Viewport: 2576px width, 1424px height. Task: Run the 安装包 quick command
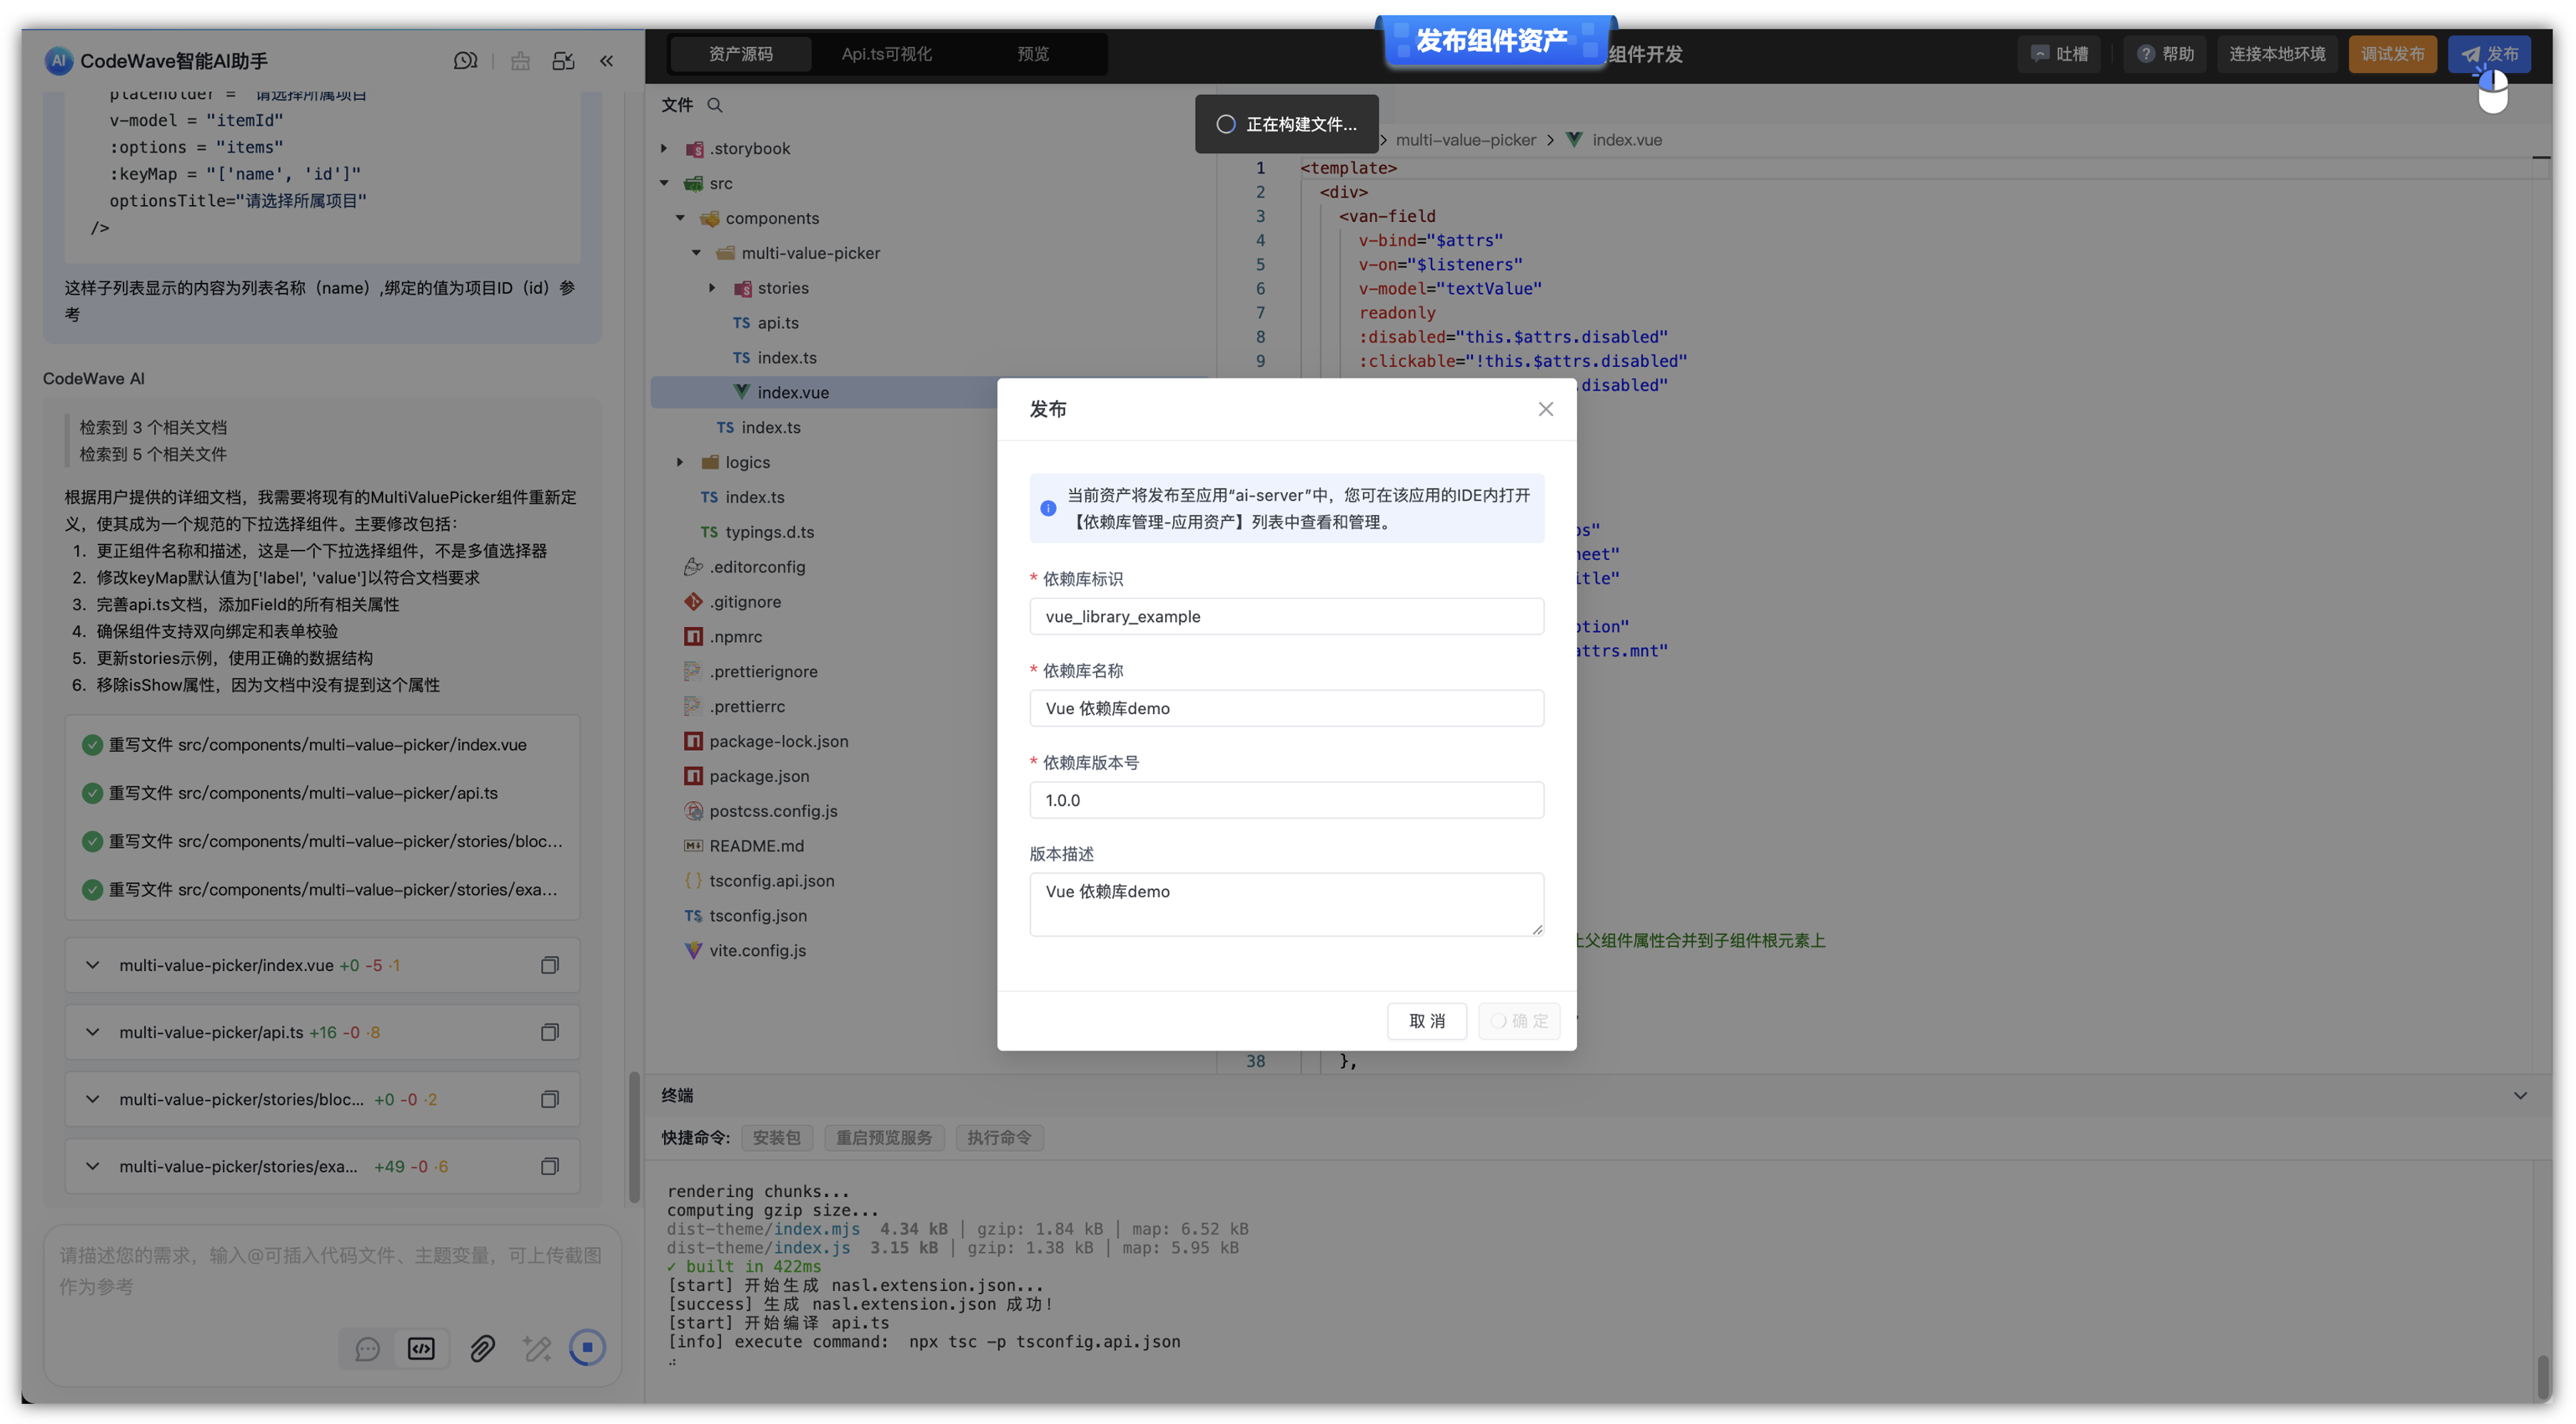coord(777,1137)
